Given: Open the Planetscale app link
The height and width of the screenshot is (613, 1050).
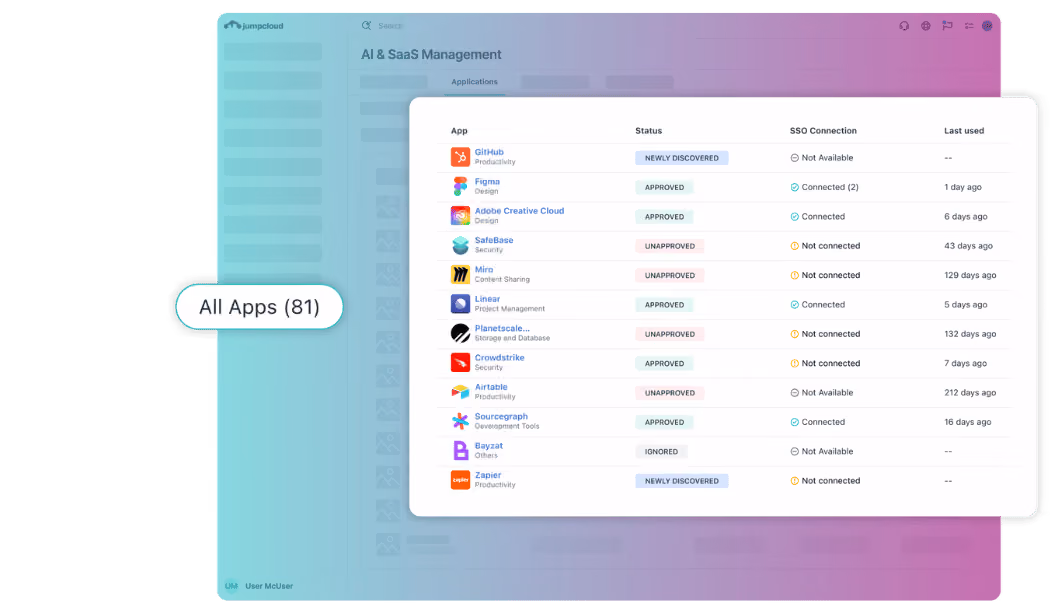Looking at the screenshot, I should [502, 328].
